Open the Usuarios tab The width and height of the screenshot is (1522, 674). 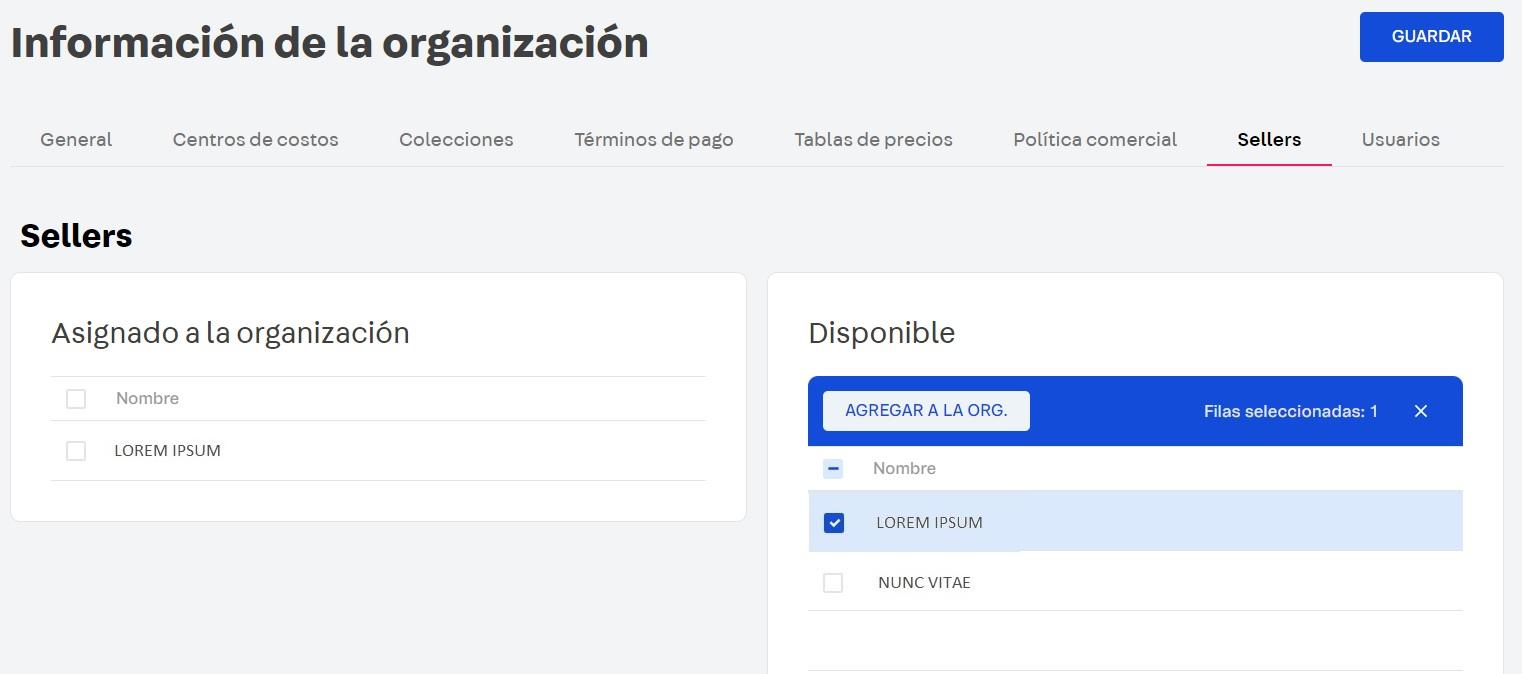(1400, 139)
